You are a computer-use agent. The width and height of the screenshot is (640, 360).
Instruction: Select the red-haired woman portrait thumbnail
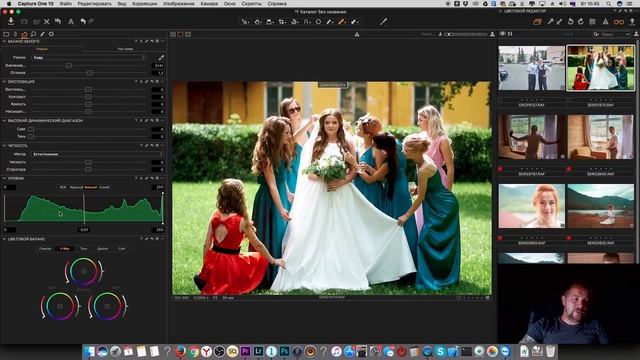click(531, 206)
